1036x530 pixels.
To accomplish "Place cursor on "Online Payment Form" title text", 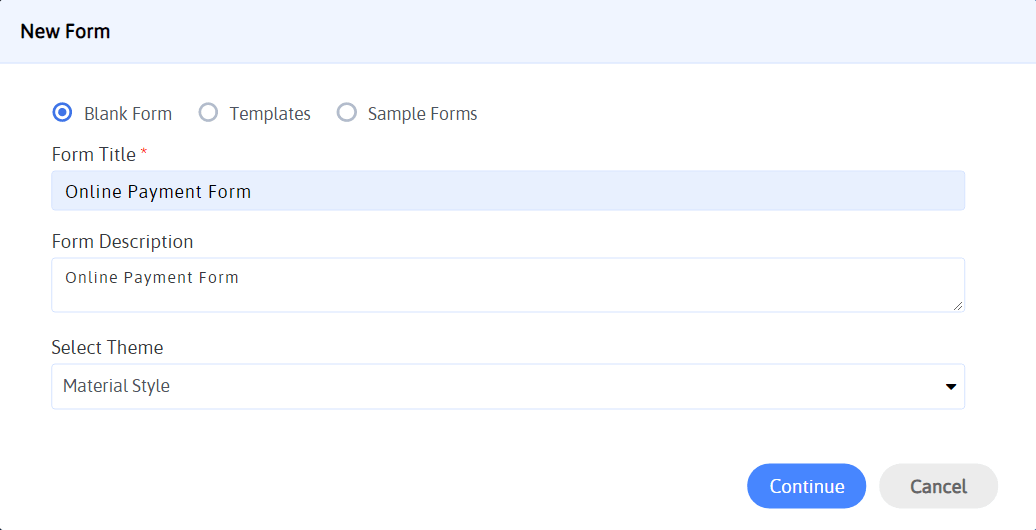I will point(158,192).
